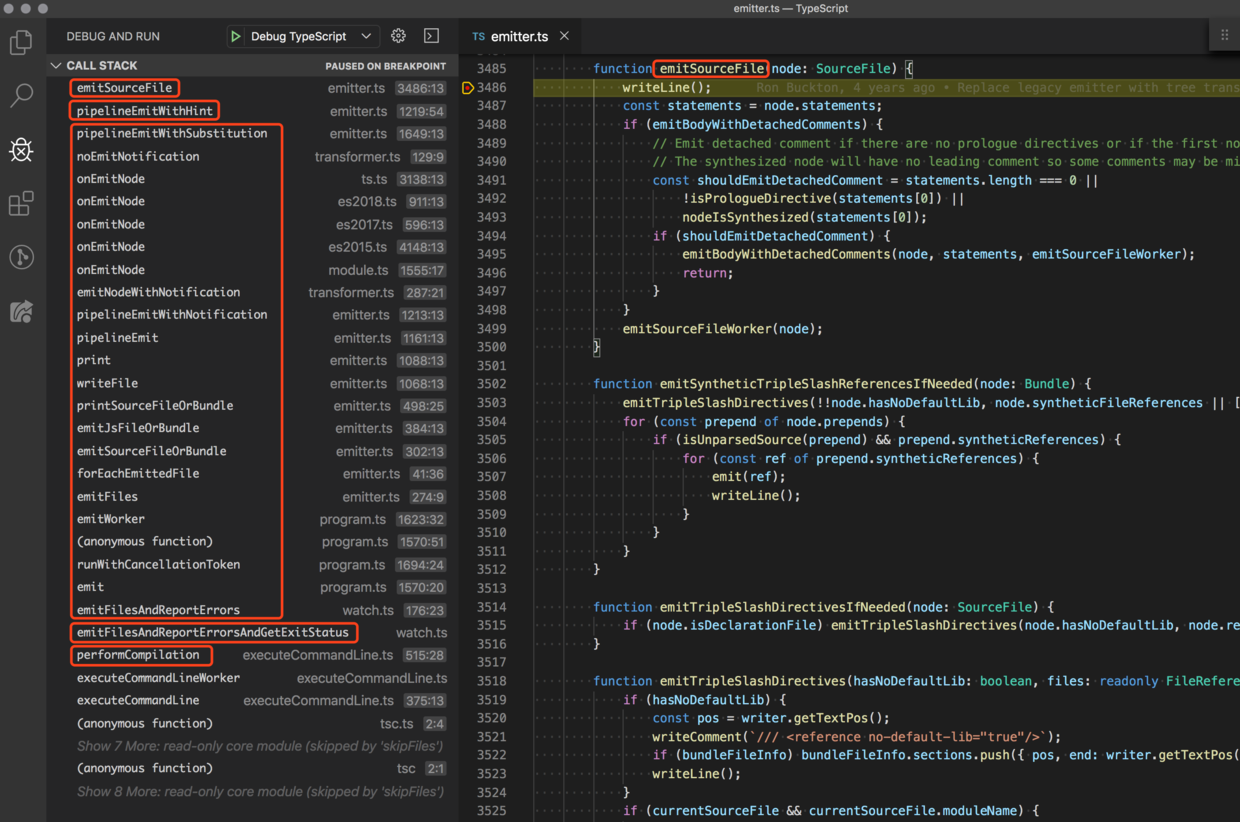
Task: Collapse the Call Stack section
Action: (56, 65)
